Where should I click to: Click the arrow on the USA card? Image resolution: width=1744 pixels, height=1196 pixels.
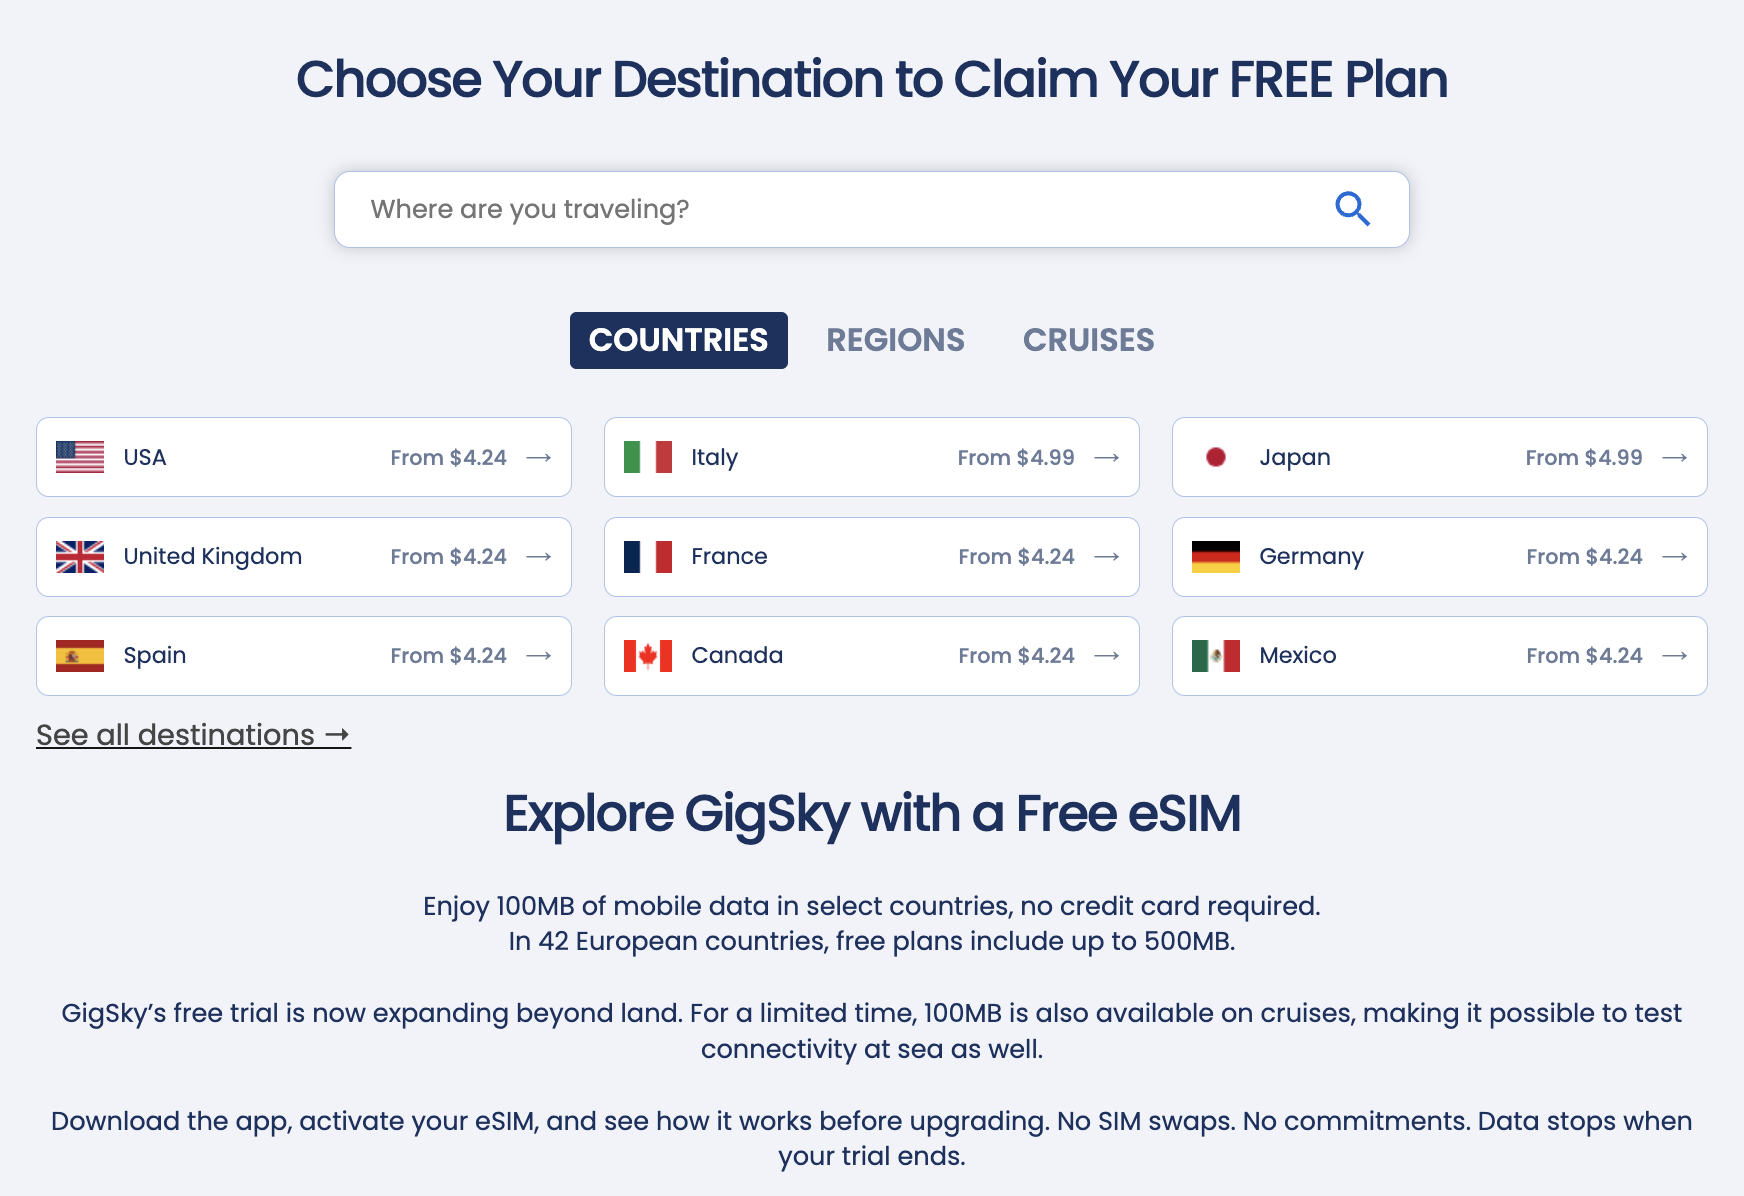(x=539, y=457)
